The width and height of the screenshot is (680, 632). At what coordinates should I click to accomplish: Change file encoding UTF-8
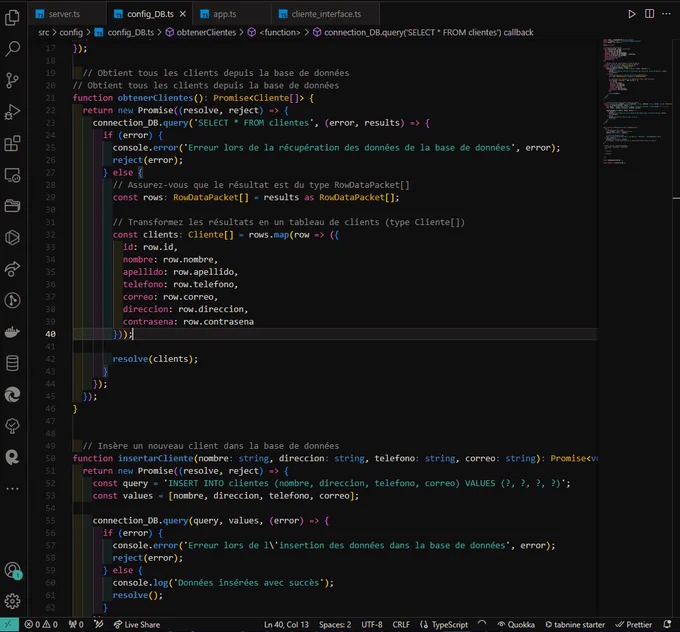(372, 624)
